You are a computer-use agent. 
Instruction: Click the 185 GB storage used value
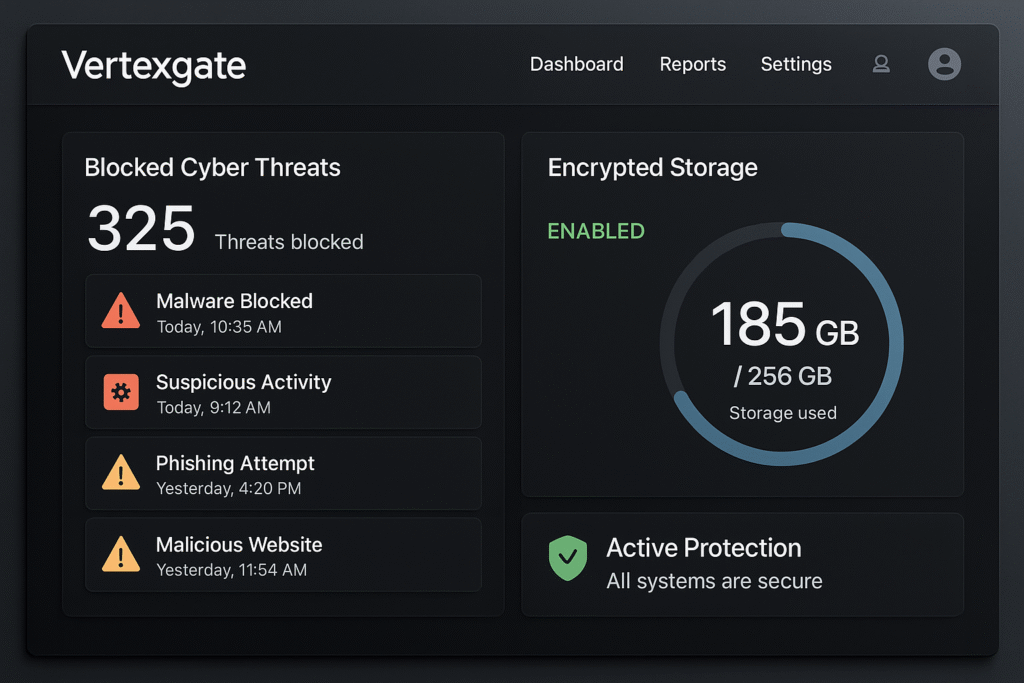point(784,325)
